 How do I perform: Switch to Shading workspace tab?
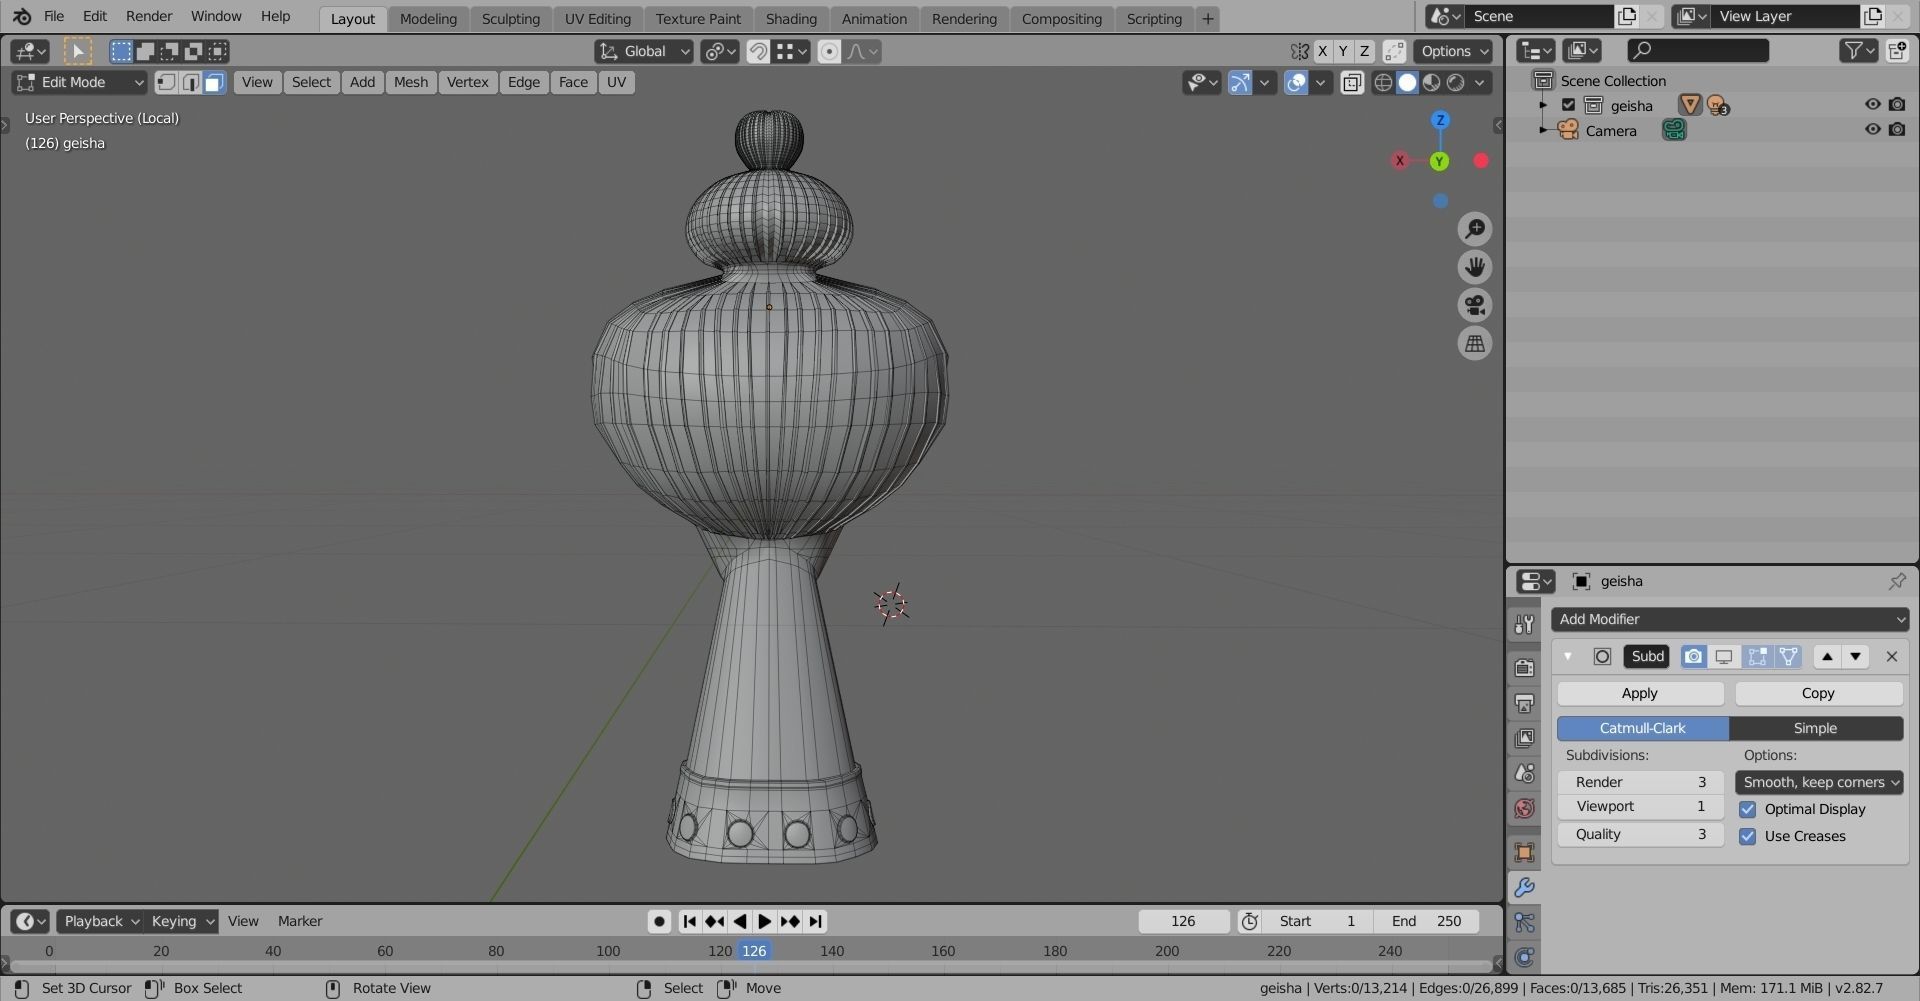791,19
